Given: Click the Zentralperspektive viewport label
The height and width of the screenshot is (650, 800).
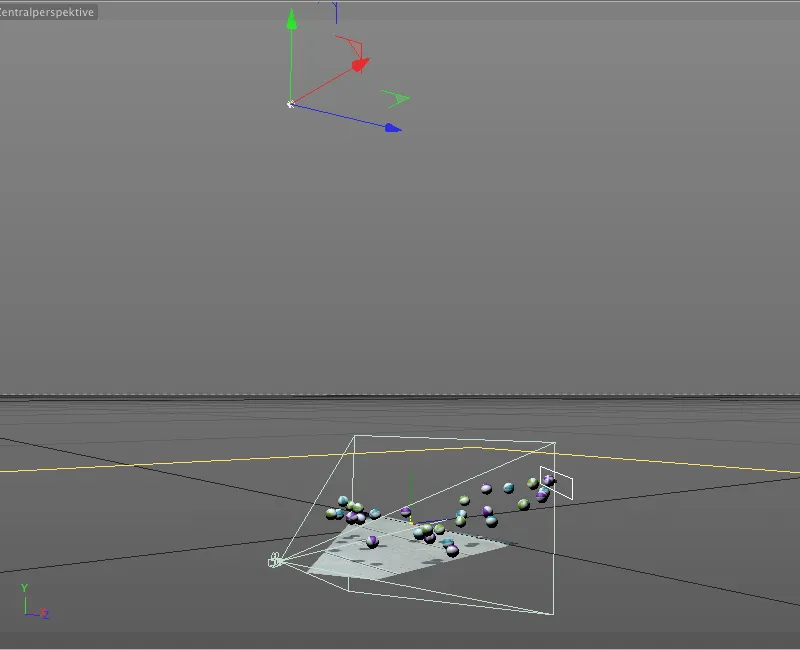Looking at the screenshot, I should pos(47,12).
